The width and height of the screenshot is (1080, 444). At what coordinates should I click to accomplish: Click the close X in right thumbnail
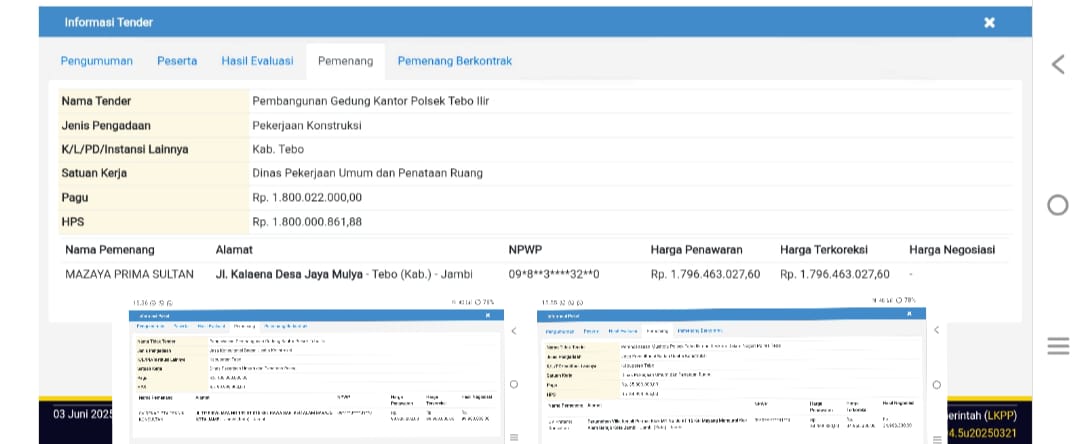(908, 314)
